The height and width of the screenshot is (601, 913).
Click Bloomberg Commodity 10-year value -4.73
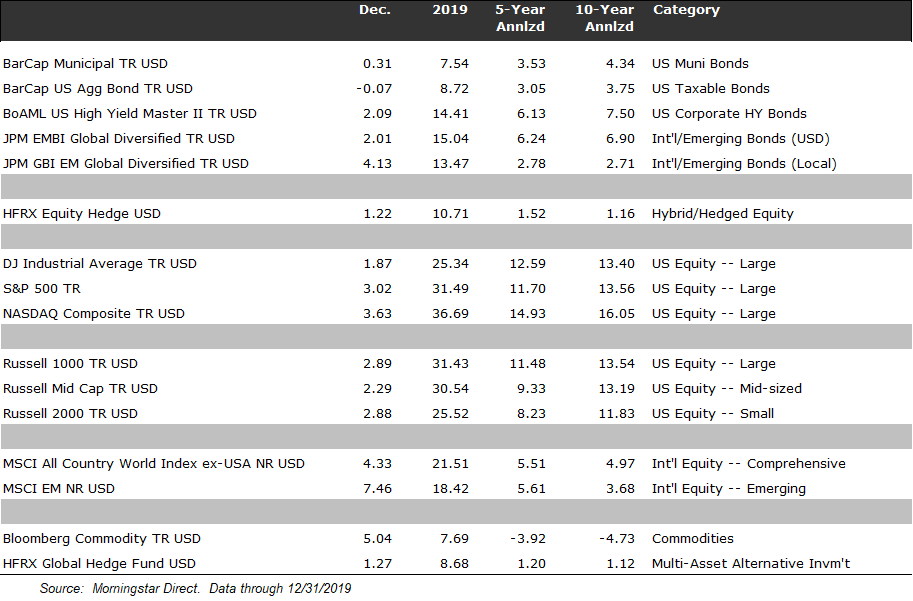[x=617, y=539]
